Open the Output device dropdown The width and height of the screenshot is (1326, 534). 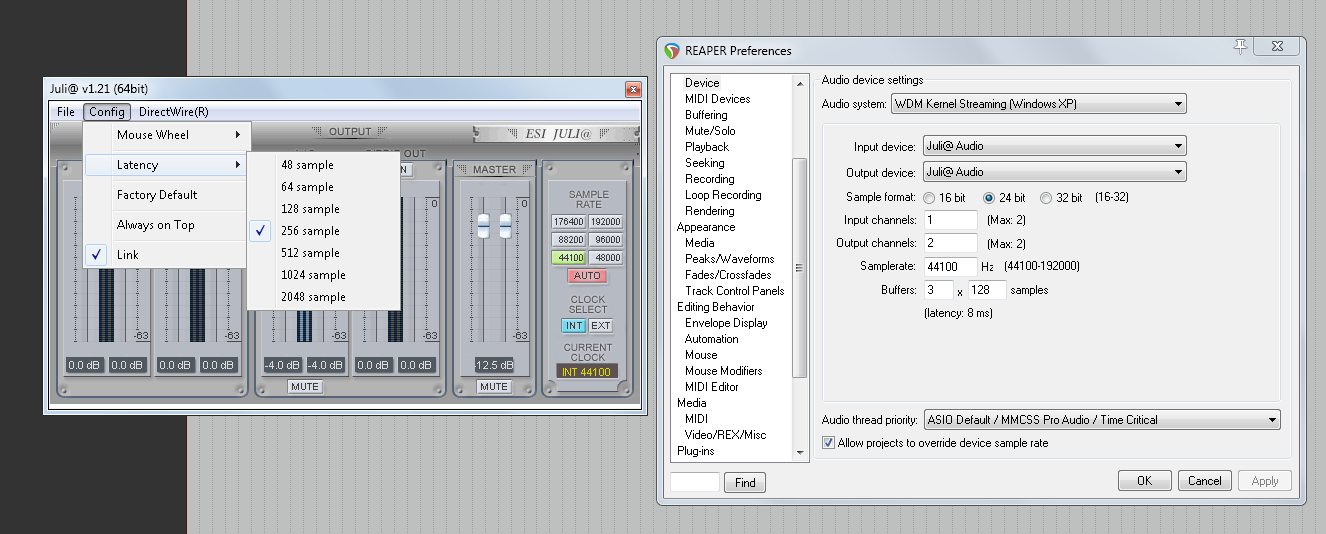[x=1054, y=172]
